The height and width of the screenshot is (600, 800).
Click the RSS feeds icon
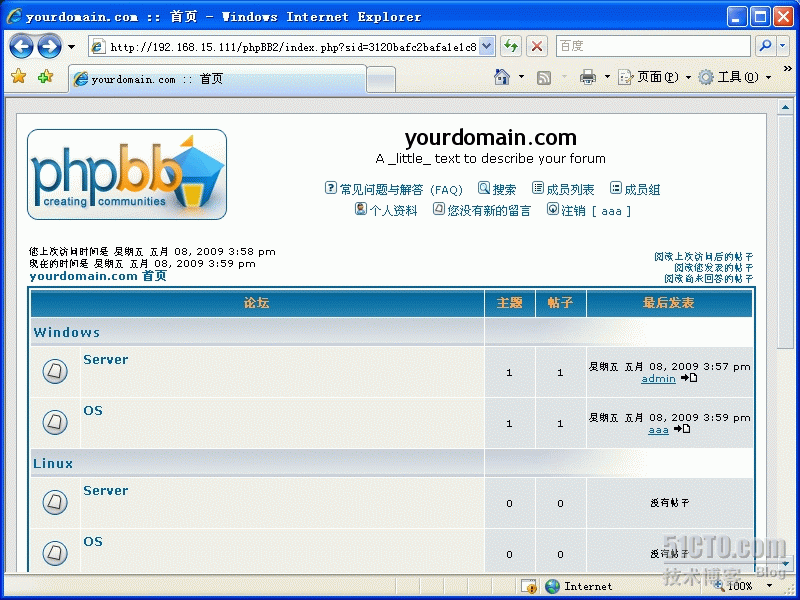(544, 78)
